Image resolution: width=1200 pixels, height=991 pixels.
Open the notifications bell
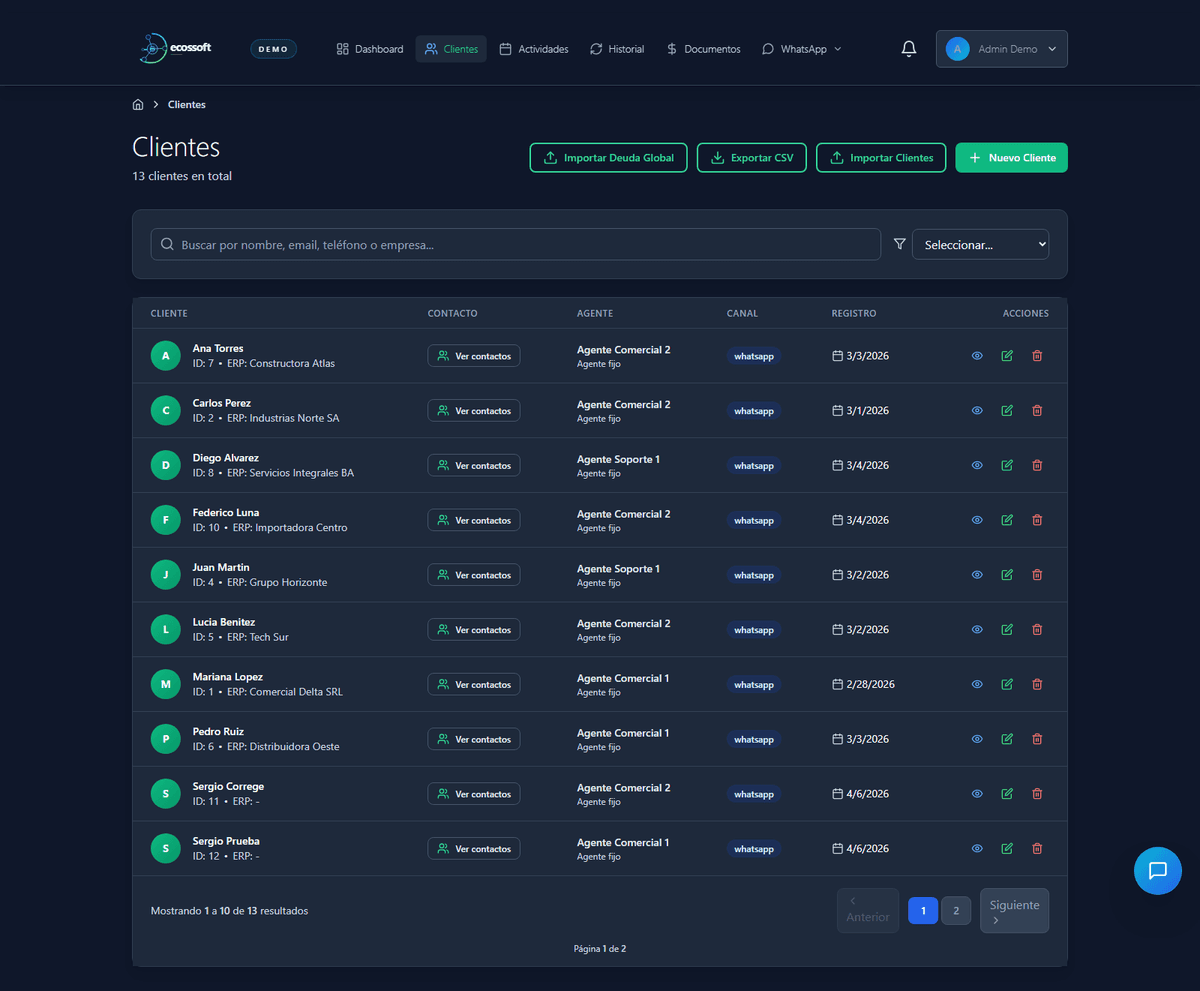coord(908,49)
